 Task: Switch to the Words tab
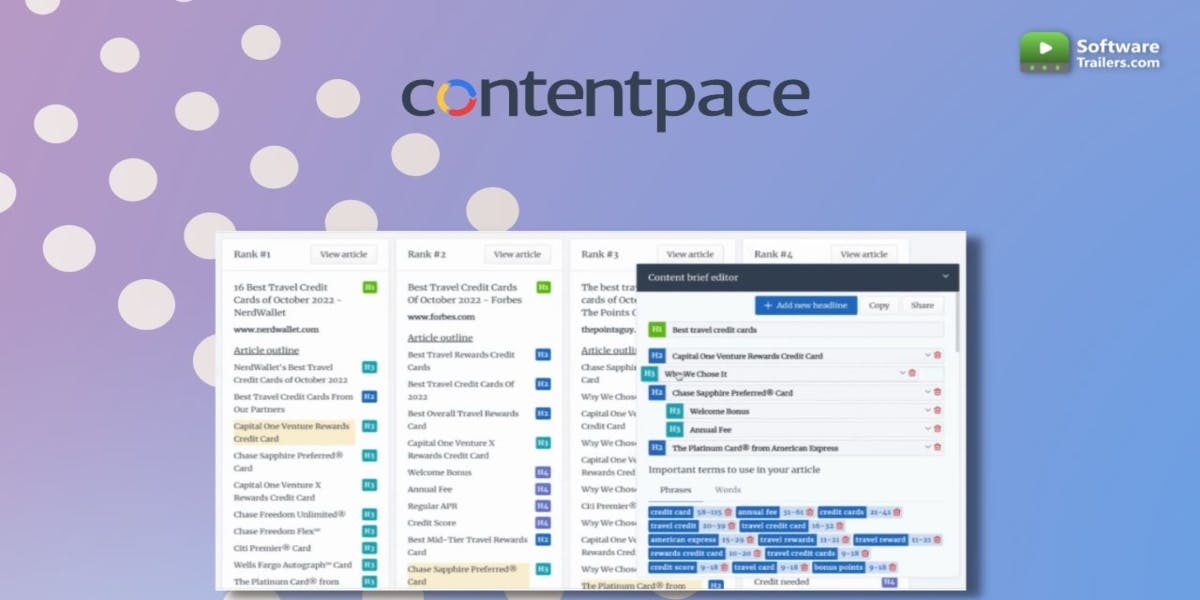pyautogui.click(x=728, y=490)
